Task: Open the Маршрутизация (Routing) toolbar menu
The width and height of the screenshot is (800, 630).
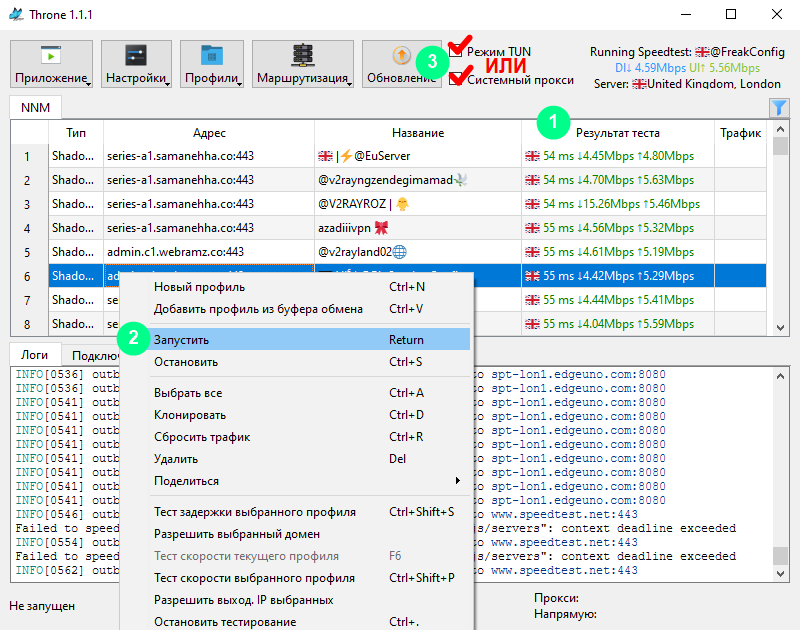Action: click(x=302, y=64)
